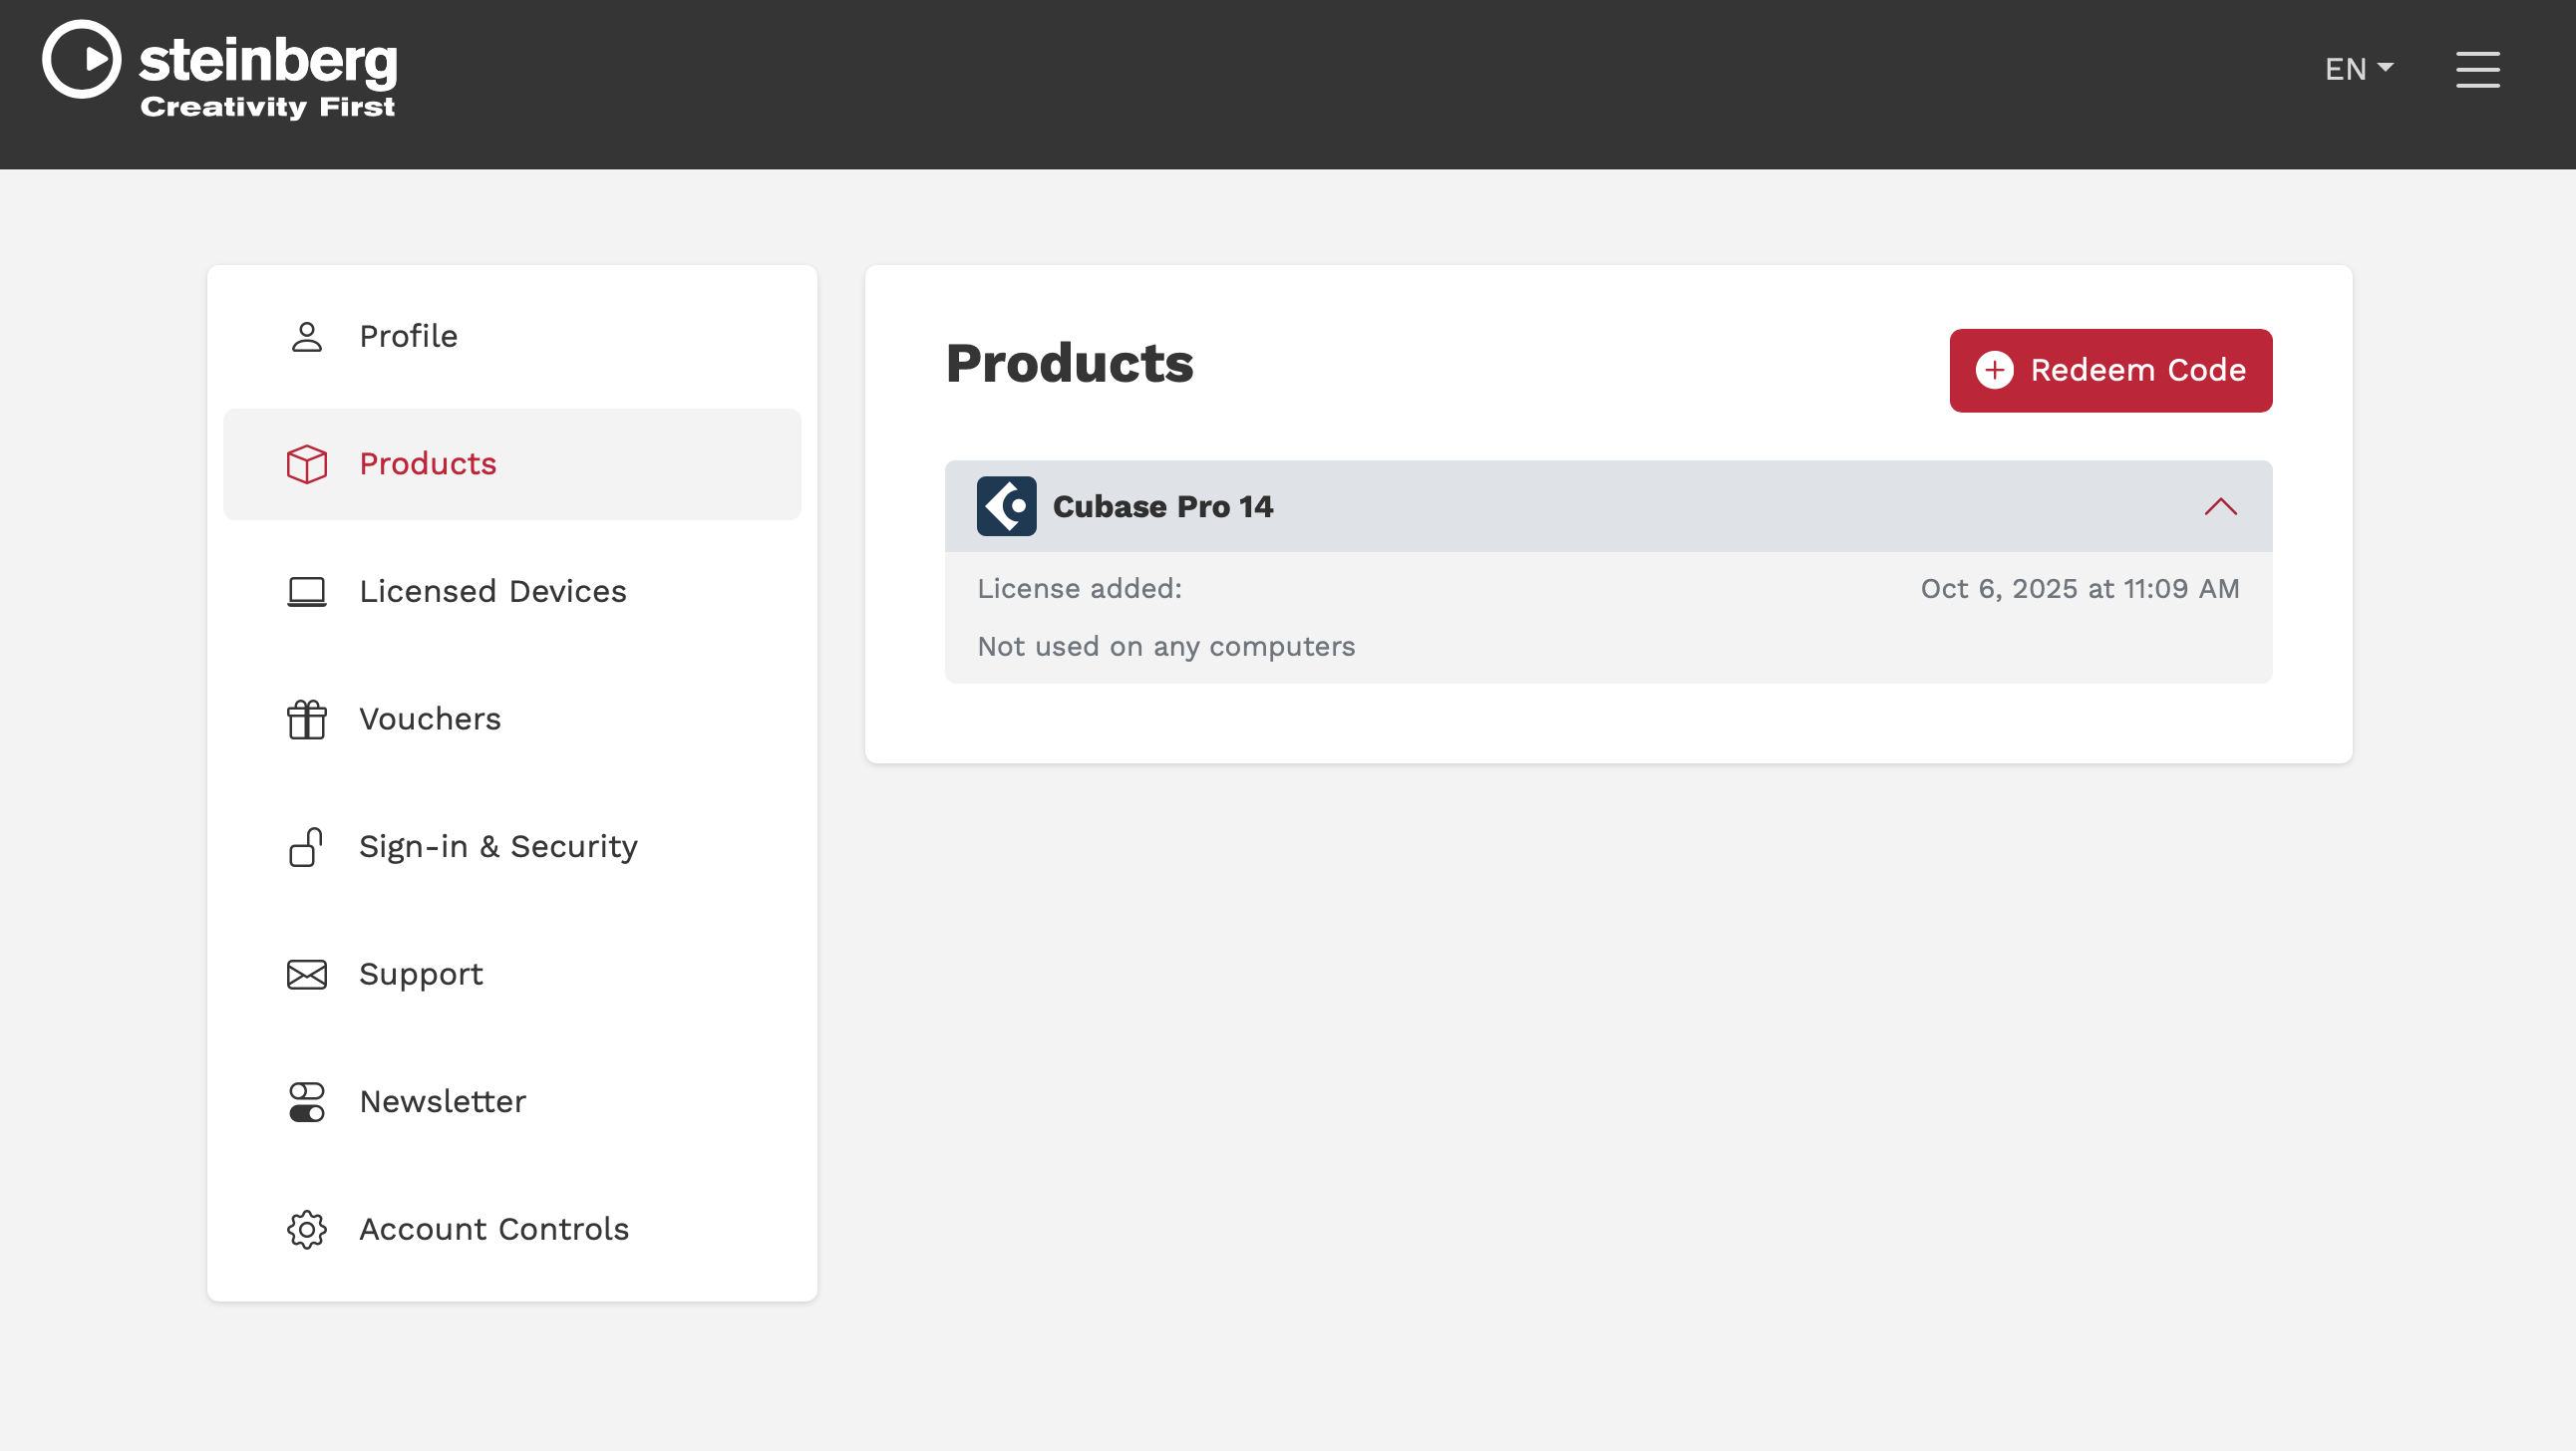Go to Licensed Devices section
This screenshot has width=2576, height=1451.
pyautogui.click(x=492, y=592)
